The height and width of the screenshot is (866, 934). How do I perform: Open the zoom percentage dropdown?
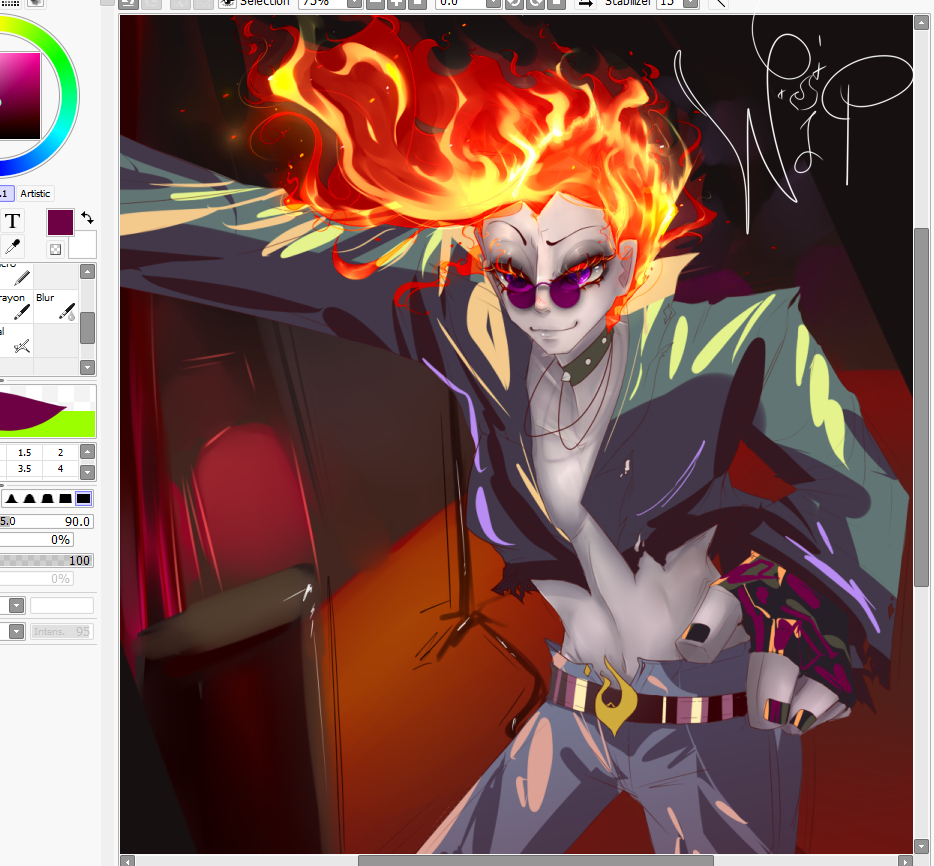tap(354, 3)
